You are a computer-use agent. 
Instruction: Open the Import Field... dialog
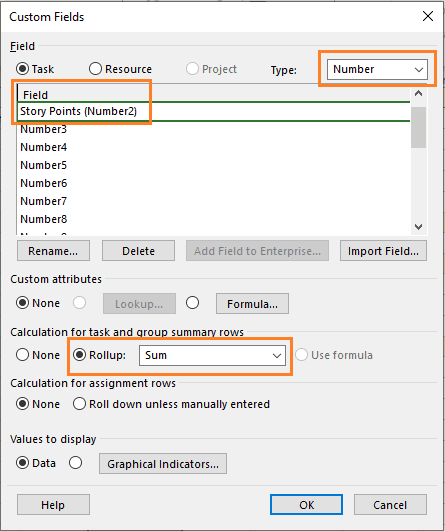point(383,251)
